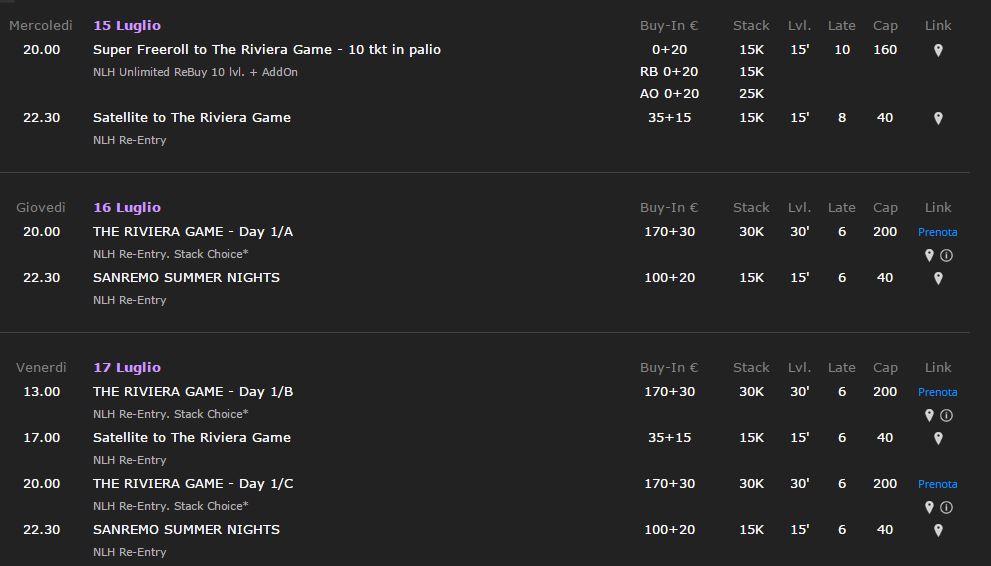The height and width of the screenshot is (566, 991).
Task: Open THE RIVIERA GAME - Day 1/C title
Action: (x=193, y=484)
